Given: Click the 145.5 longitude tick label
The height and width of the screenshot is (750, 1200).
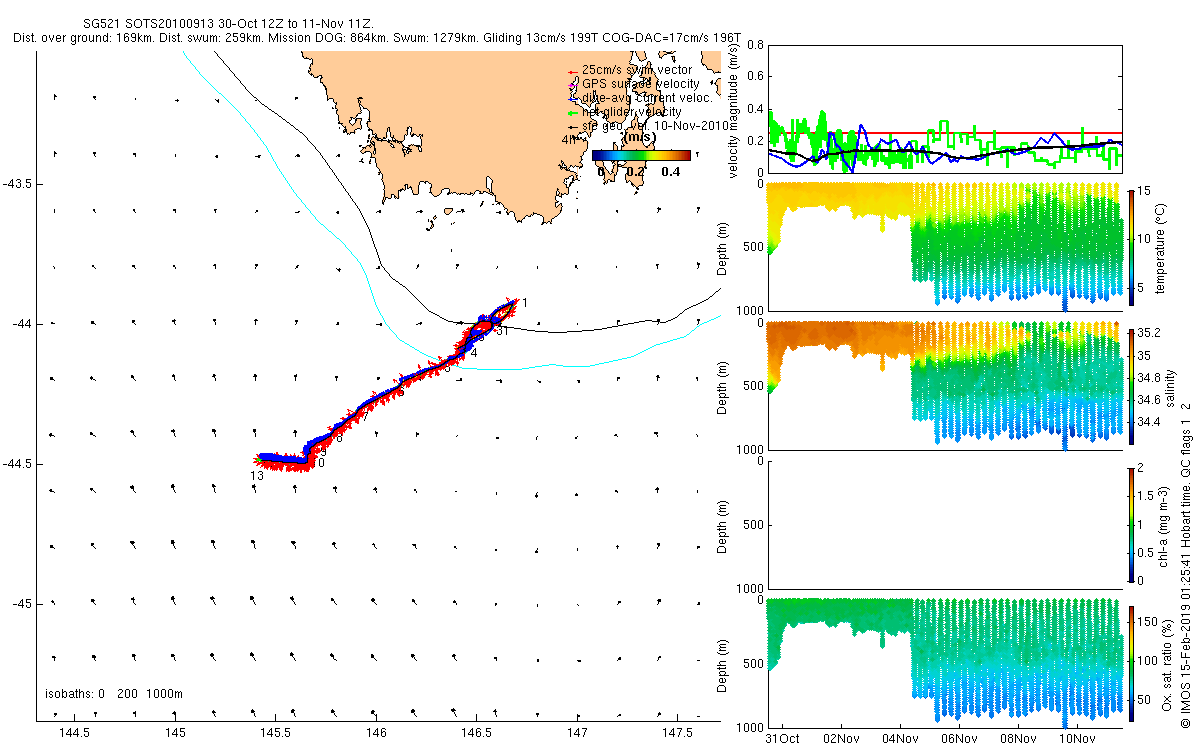Looking at the screenshot, I should pyautogui.click(x=275, y=733).
